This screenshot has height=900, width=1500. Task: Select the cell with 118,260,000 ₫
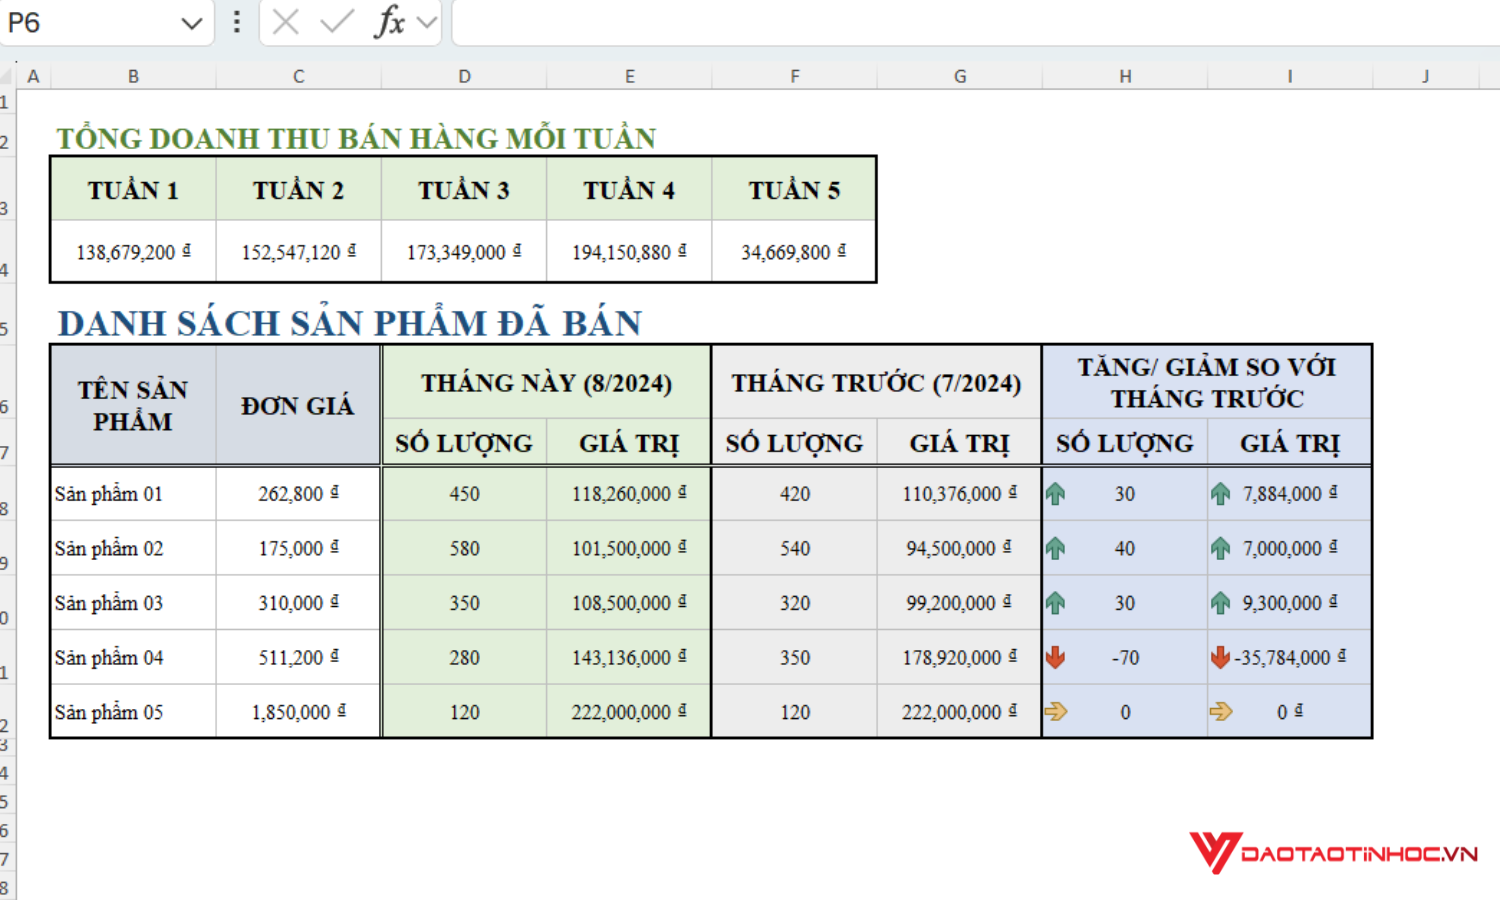(x=629, y=494)
